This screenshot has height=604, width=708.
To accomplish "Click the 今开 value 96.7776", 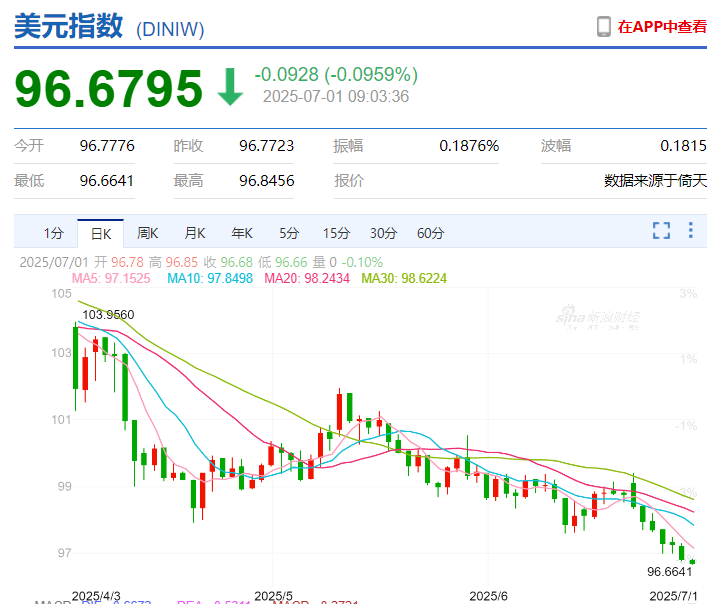I will tap(107, 146).
